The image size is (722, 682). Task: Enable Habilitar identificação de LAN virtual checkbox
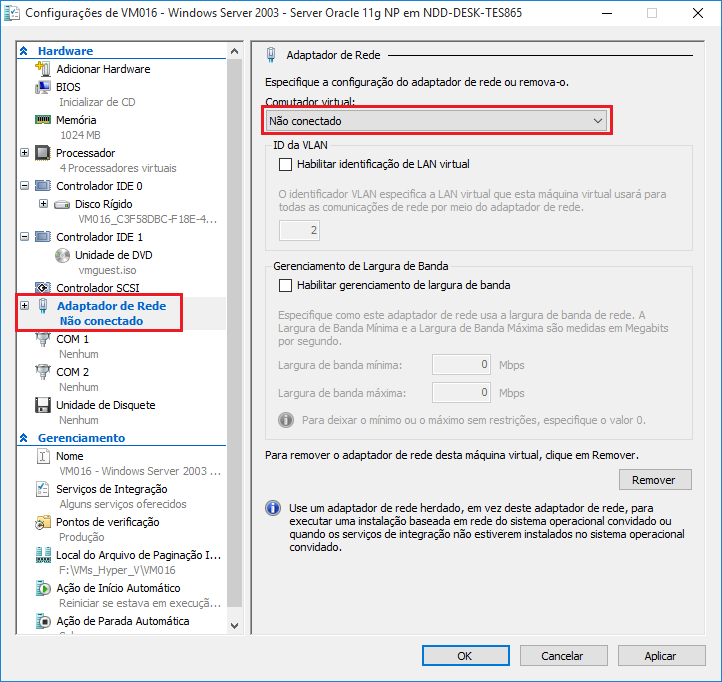click(286, 164)
